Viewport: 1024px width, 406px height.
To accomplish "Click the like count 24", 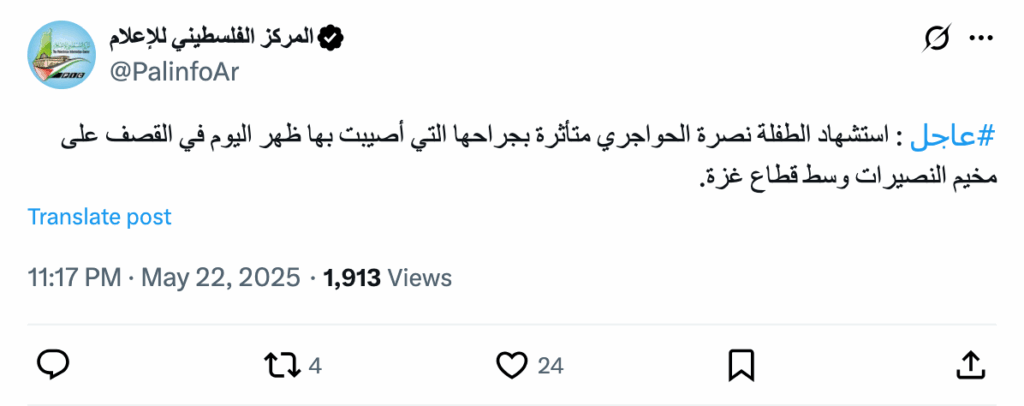I will click(x=550, y=366).
